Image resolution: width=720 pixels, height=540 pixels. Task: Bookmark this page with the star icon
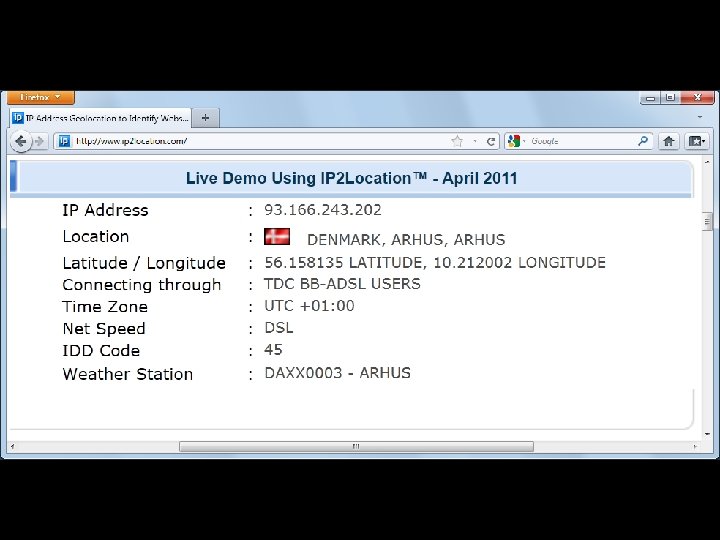click(457, 141)
